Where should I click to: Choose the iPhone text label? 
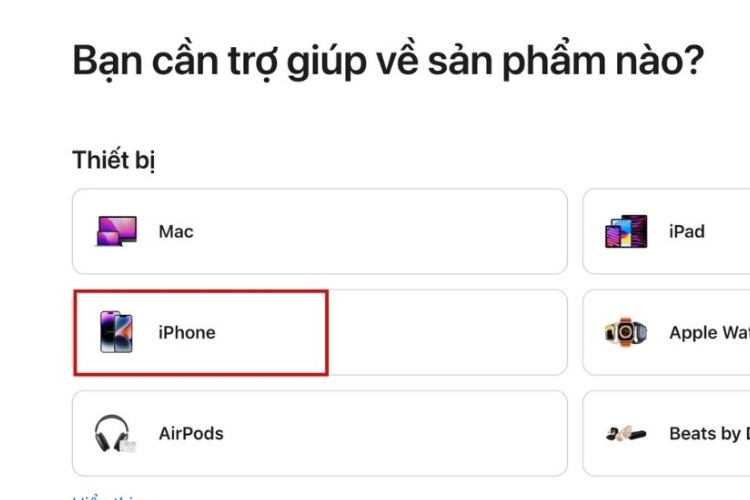[187, 333]
